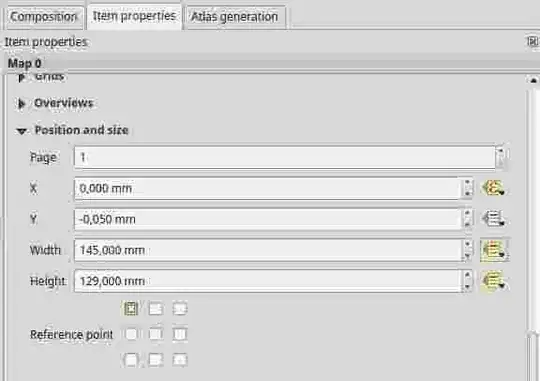Screen dimensions: 540x381
Task: Open data defined override for Y
Action: [494, 219]
